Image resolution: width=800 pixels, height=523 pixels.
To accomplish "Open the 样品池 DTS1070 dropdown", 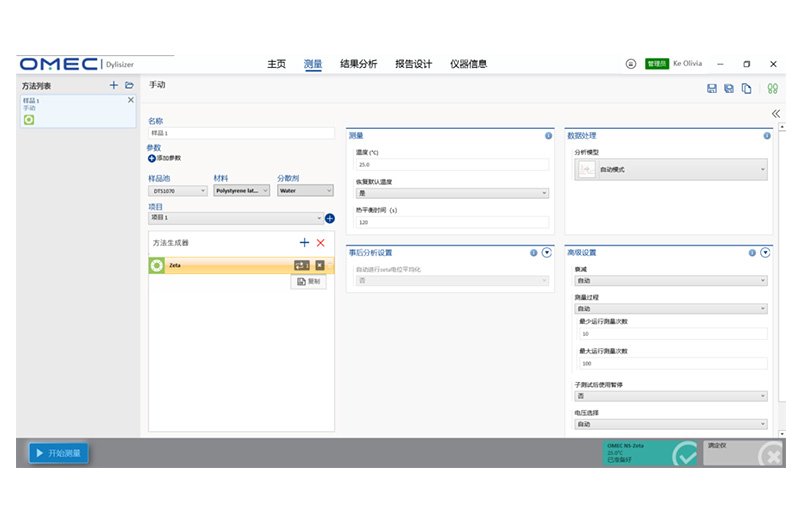I will [177, 190].
